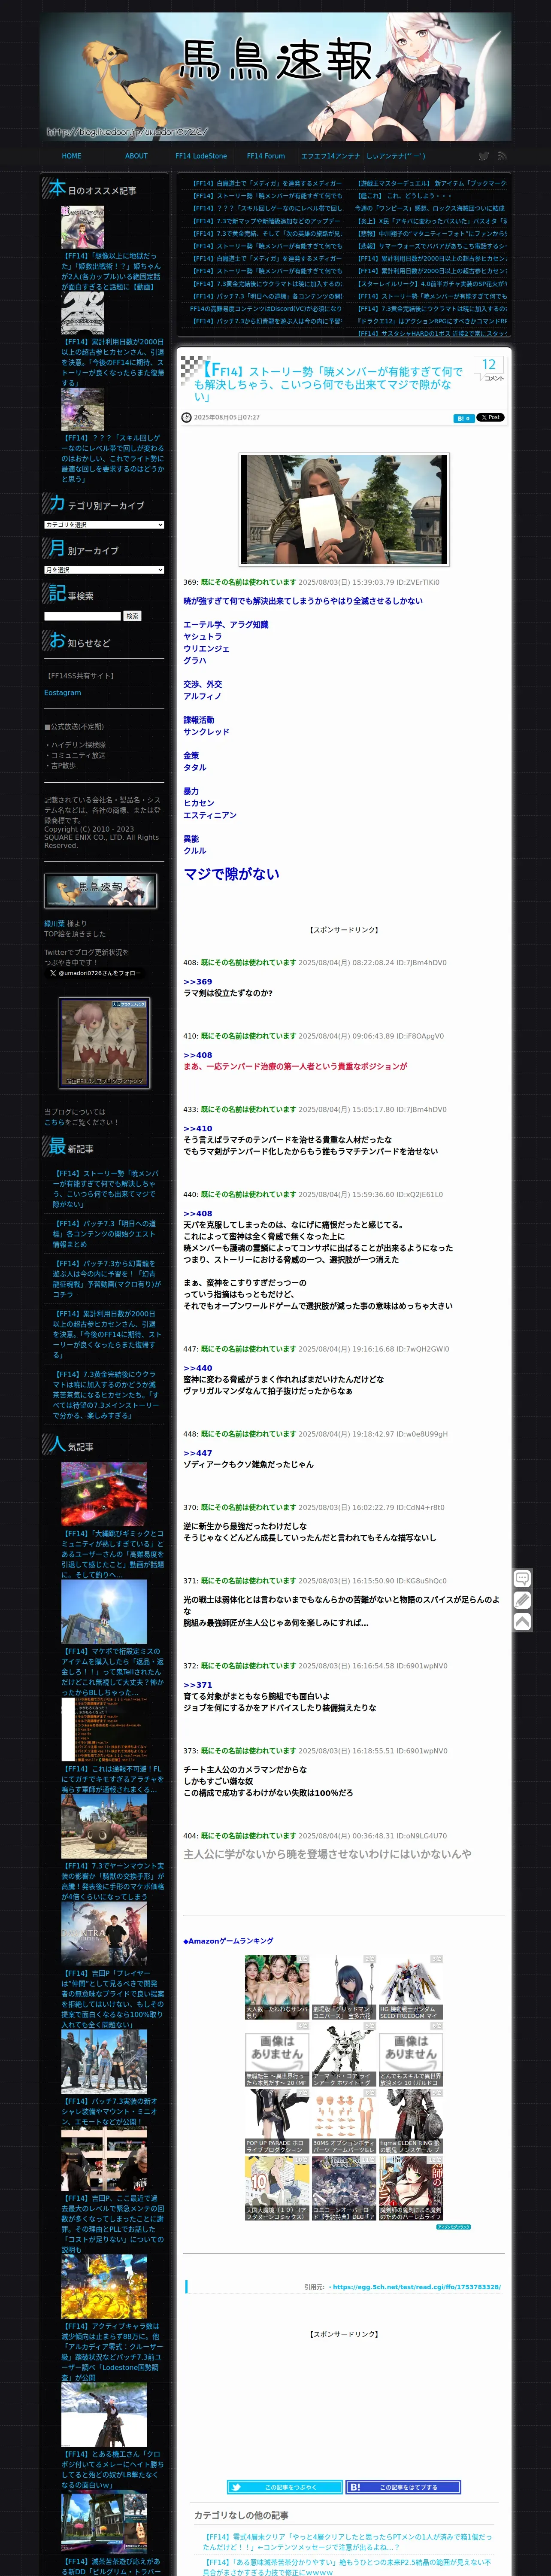Open popular article 7.3でヤーンマウント実装
551x2576 pixels.
click(x=112, y=1881)
